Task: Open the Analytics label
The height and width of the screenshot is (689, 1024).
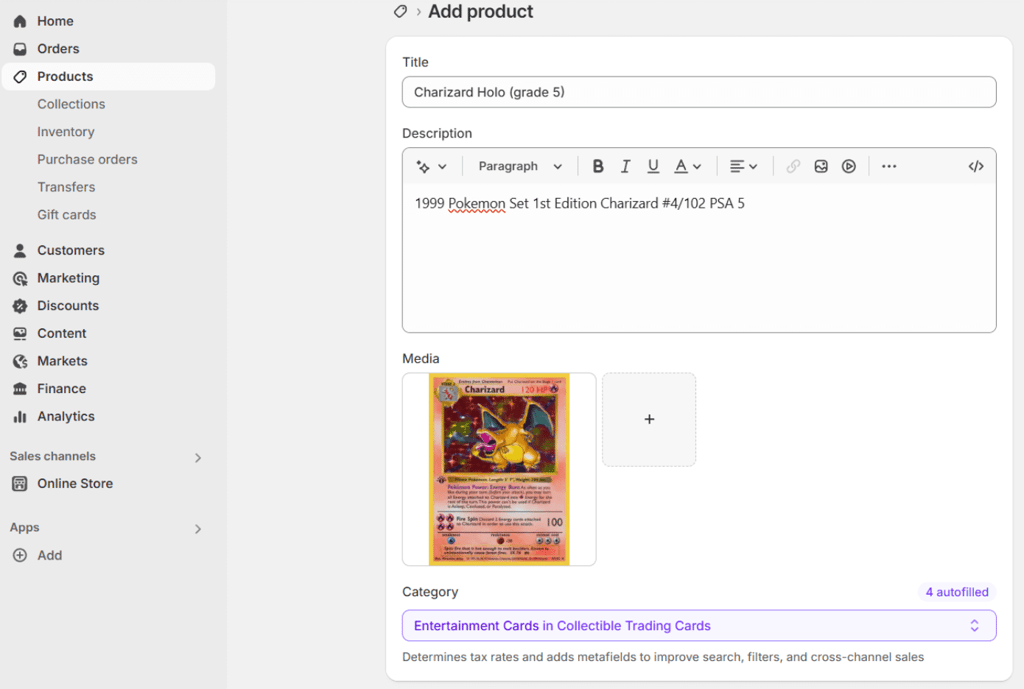Action: [66, 417]
